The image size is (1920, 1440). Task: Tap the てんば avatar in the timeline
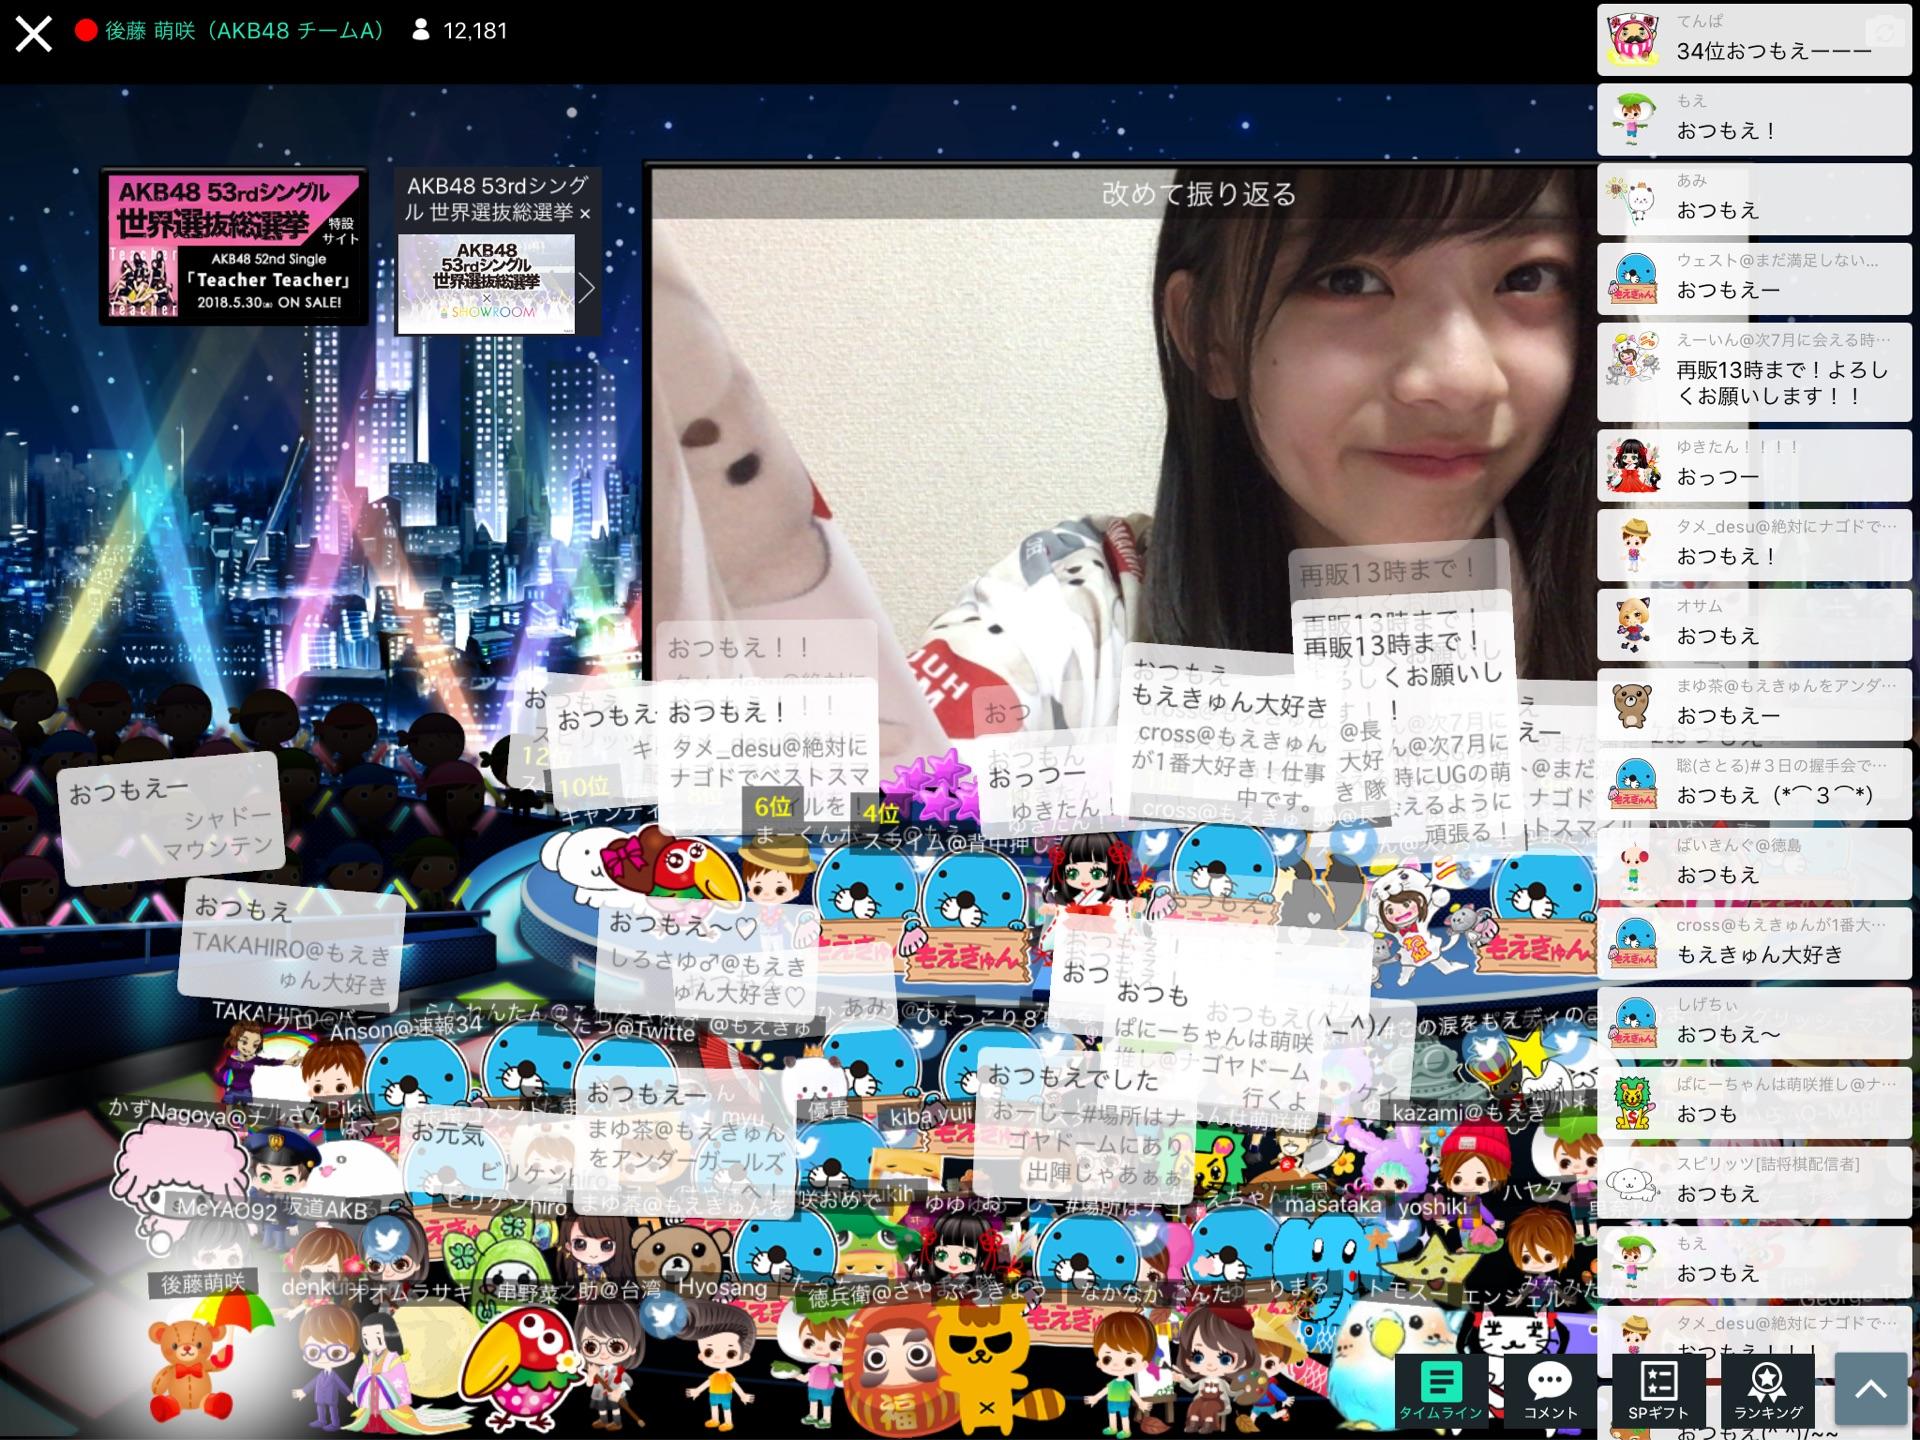[x=1634, y=39]
